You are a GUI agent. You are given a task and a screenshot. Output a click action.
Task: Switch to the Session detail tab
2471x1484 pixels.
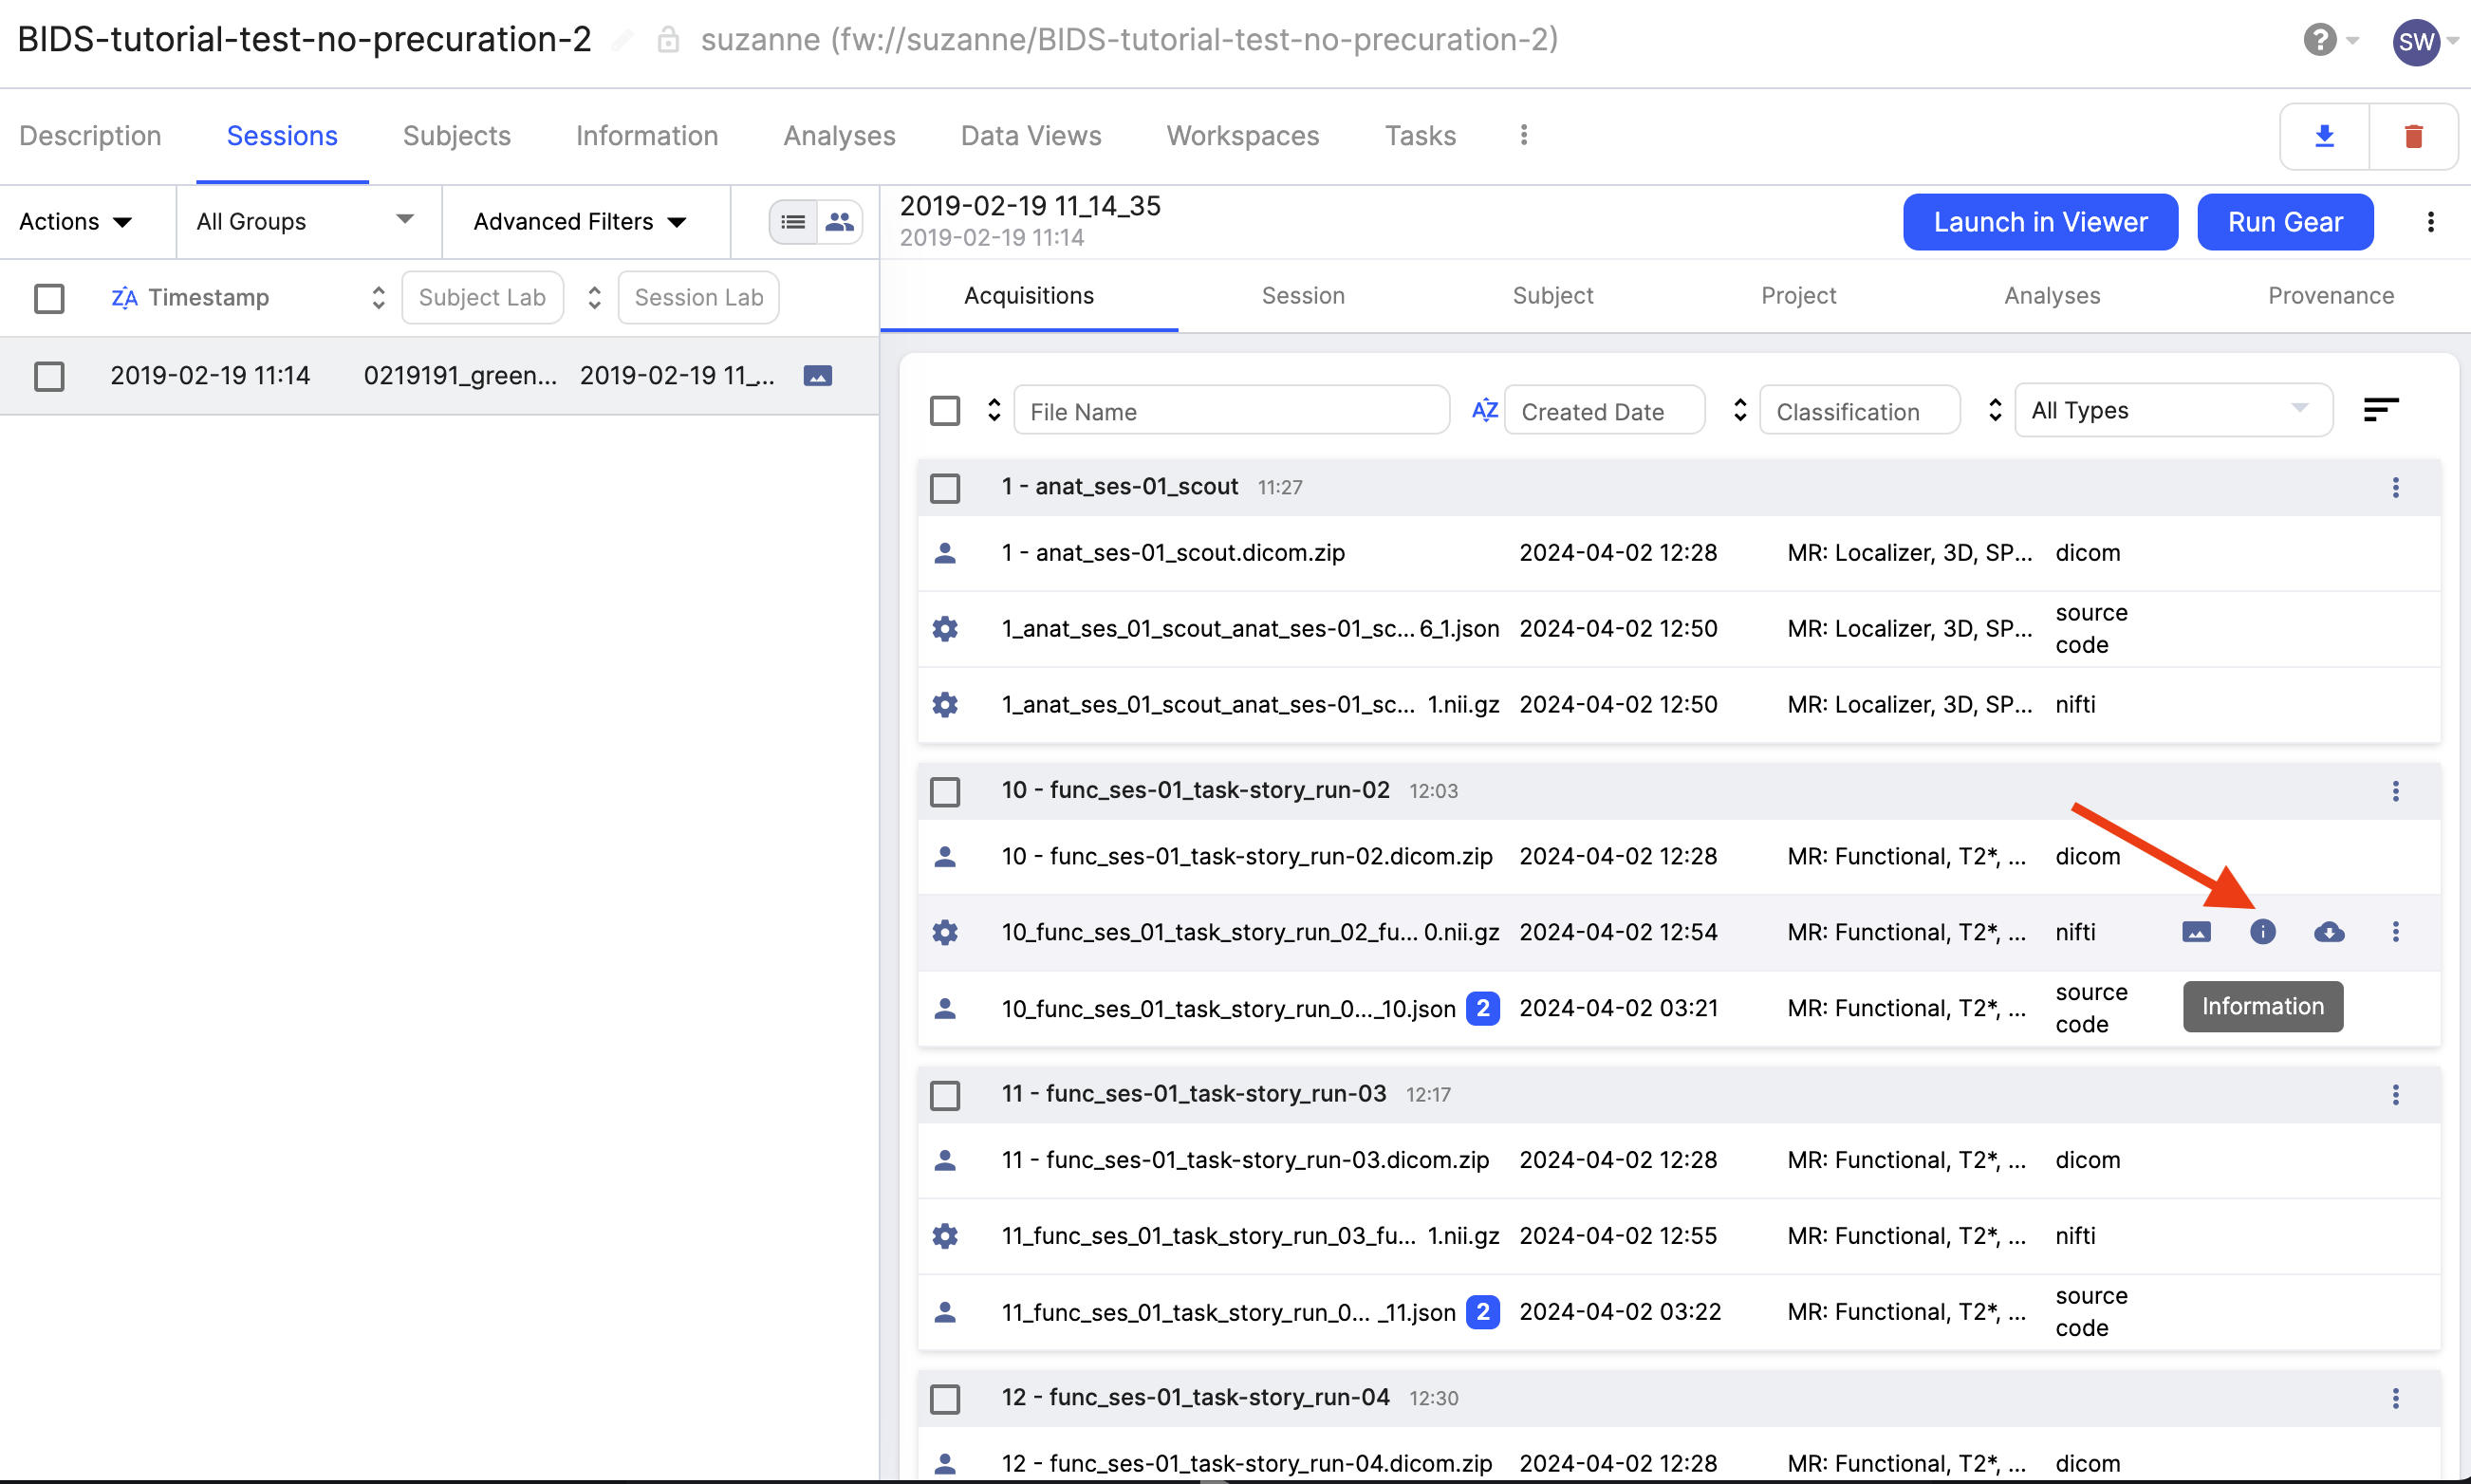pos(1303,296)
